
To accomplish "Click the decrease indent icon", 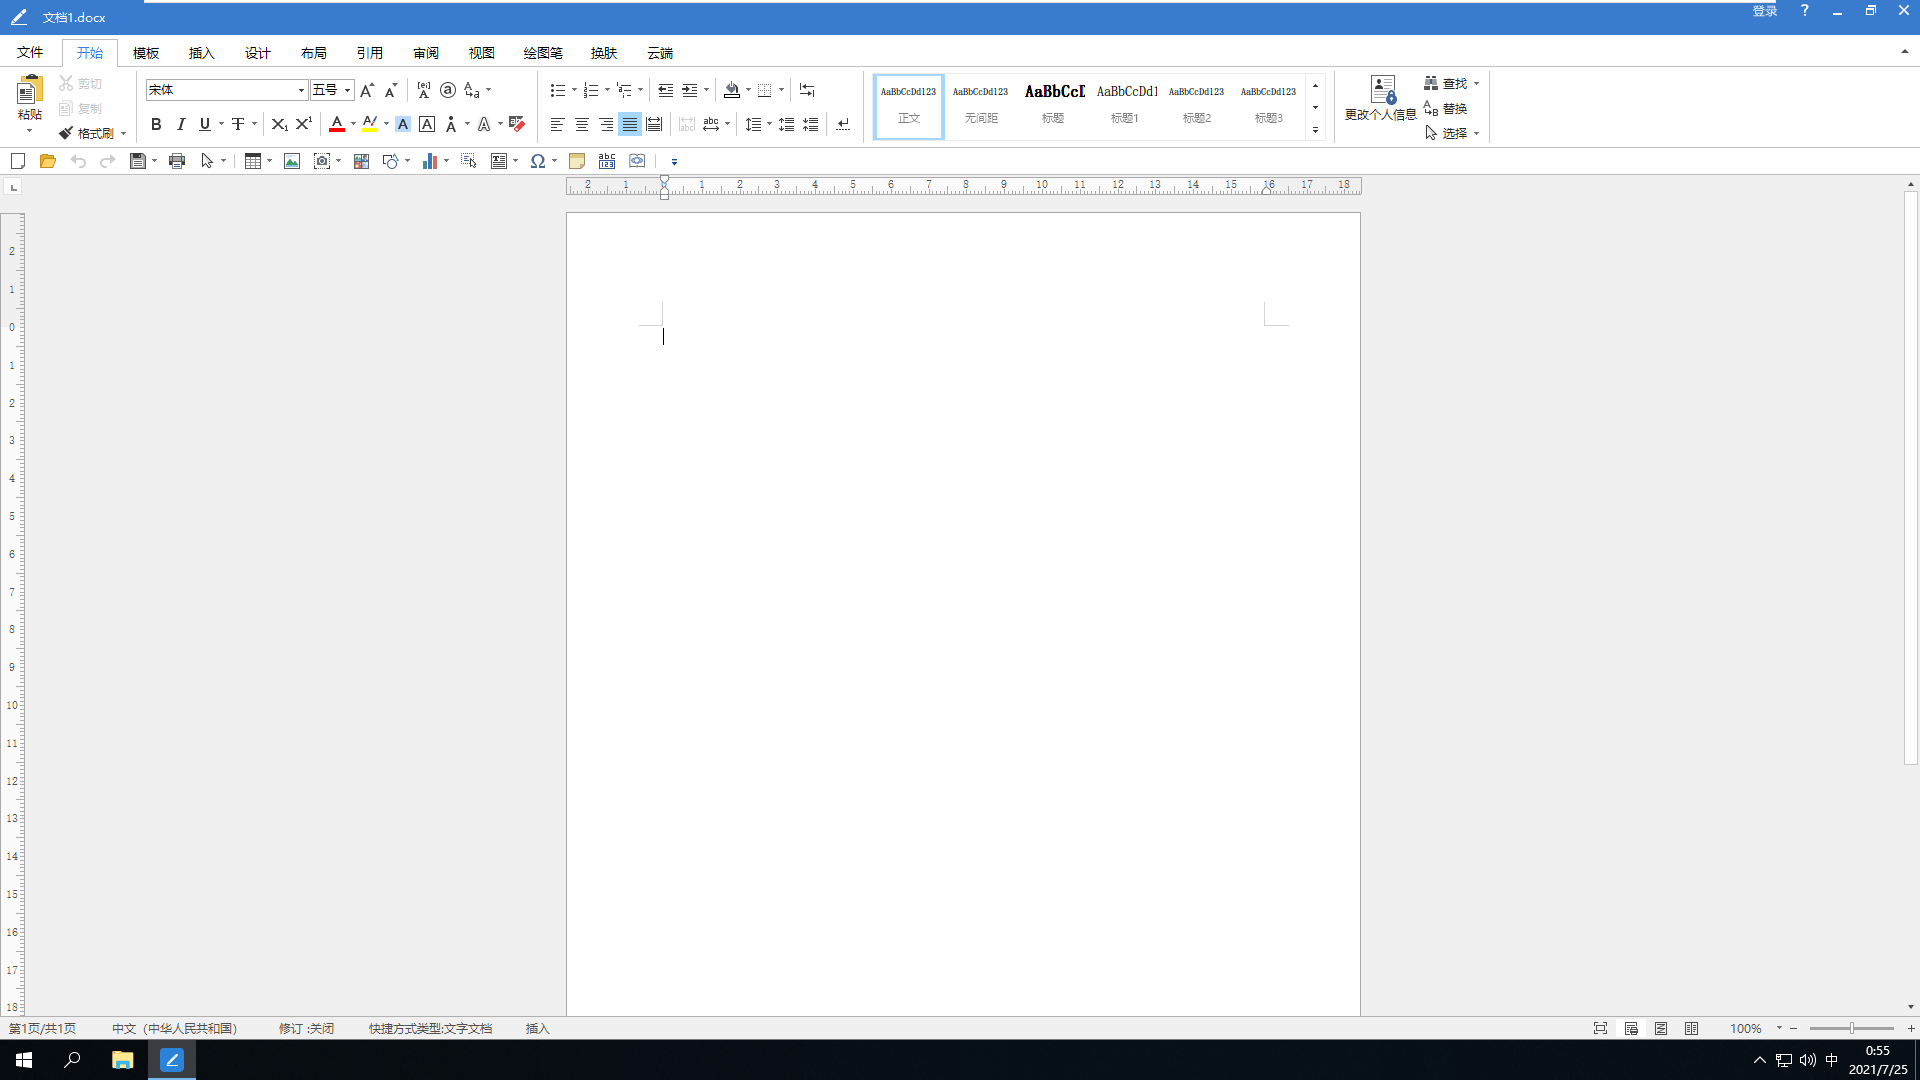I will click(x=665, y=90).
